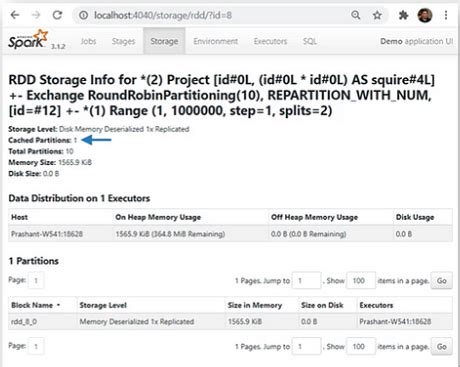The height and width of the screenshot is (367, 460).
Task: Click the zoom magnifier icon in address bar
Action: click(x=356, y=15)
